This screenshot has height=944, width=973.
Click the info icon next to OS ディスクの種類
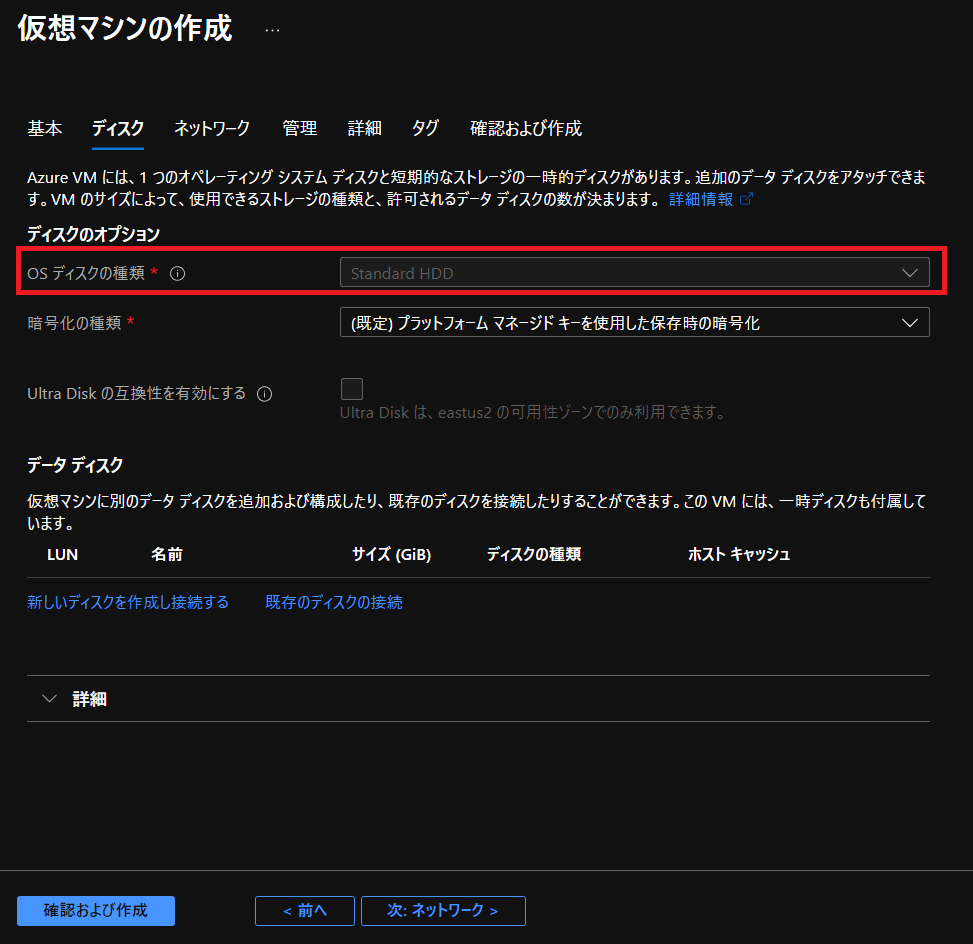177,273
